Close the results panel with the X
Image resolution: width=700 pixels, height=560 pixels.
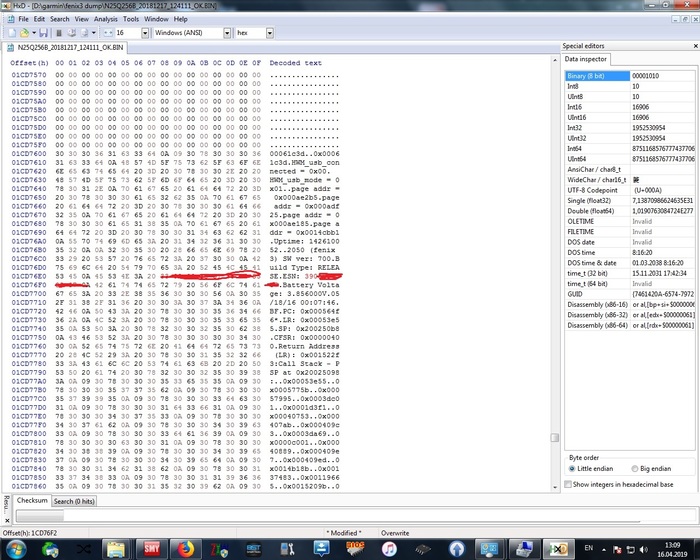pos(7,520)
